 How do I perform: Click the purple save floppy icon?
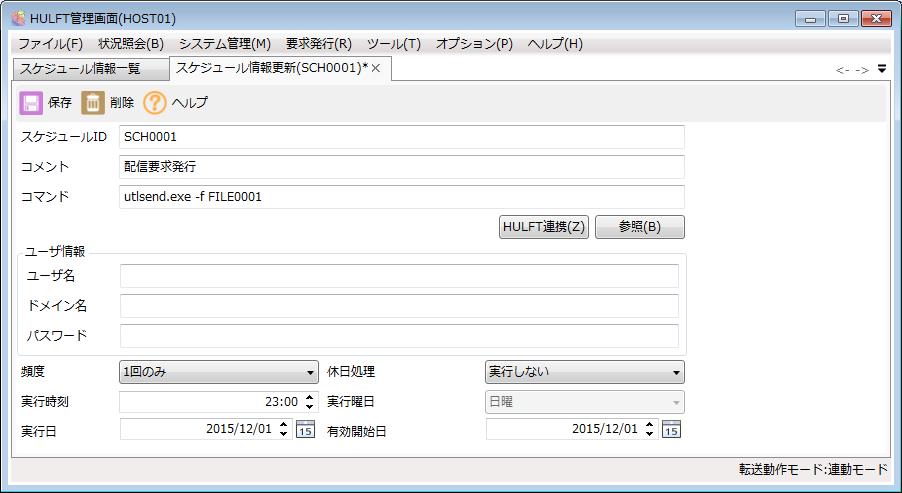tap(31, 103)
